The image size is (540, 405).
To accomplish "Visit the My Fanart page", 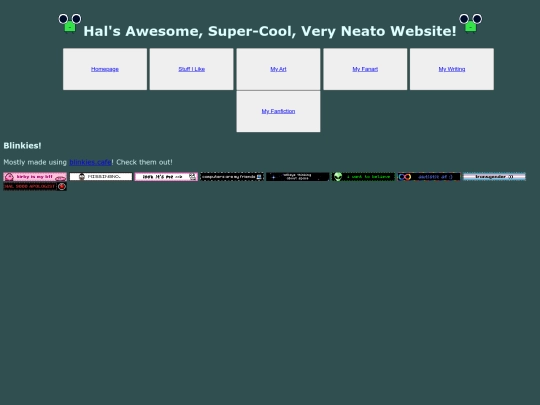I will 365,69.
